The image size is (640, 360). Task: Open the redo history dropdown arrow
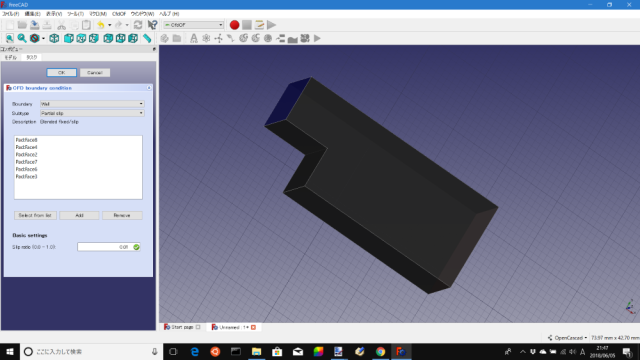click(x=127, y=25)
